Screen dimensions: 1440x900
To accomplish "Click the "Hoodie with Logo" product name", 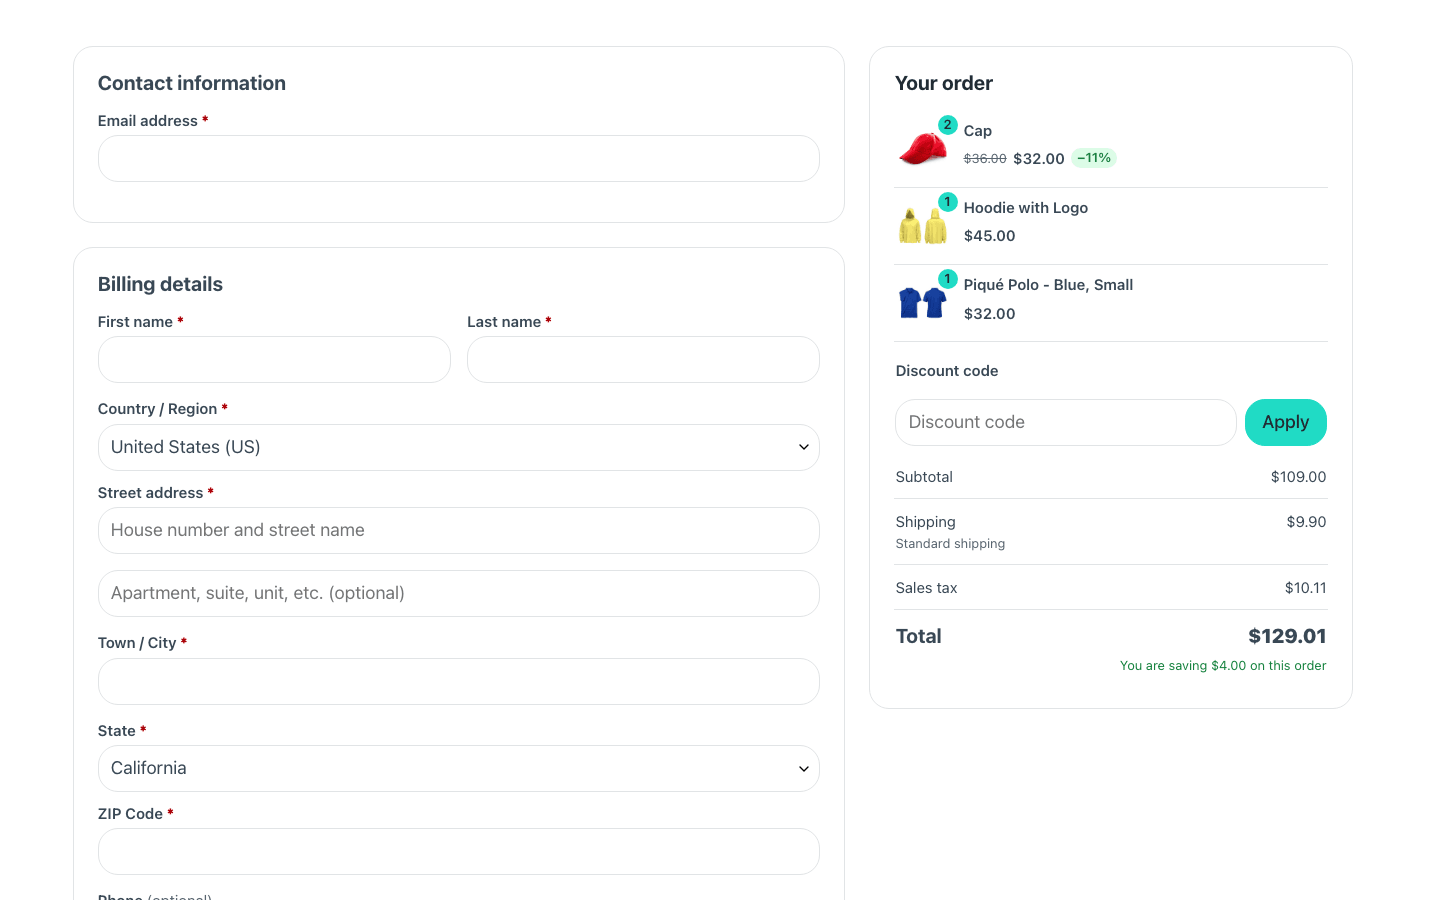I will (x=1026, y=208).
